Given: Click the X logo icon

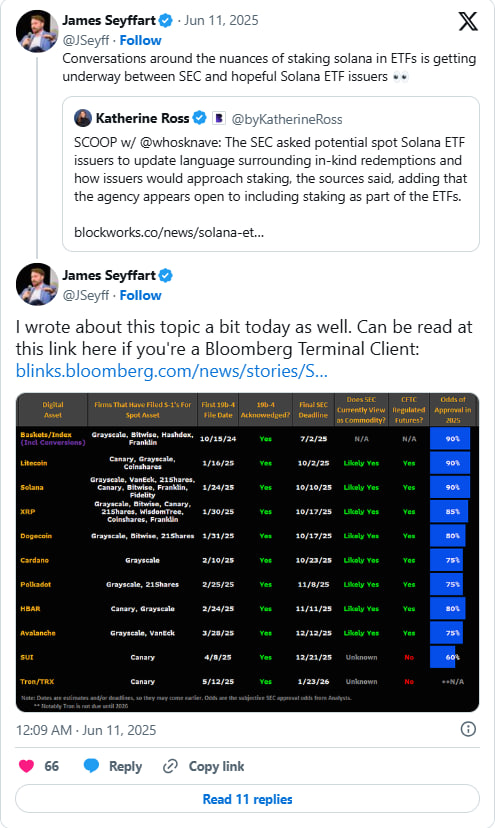Looking at the screenshot, I should point(468,22).
